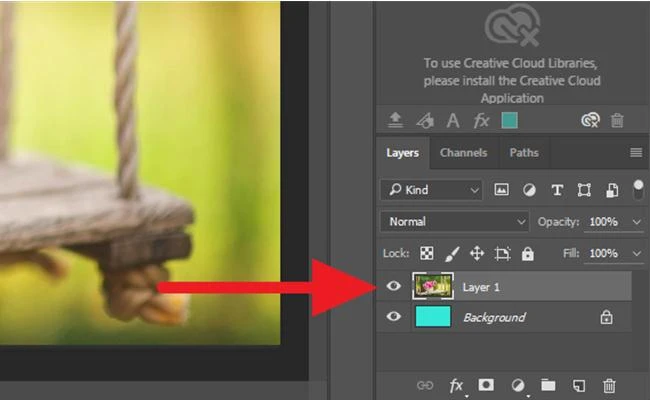The width and height of the screenshot is (650, 400).
Task: Open the Opacity slider dropdown arrow
Action: pos(637,222)
